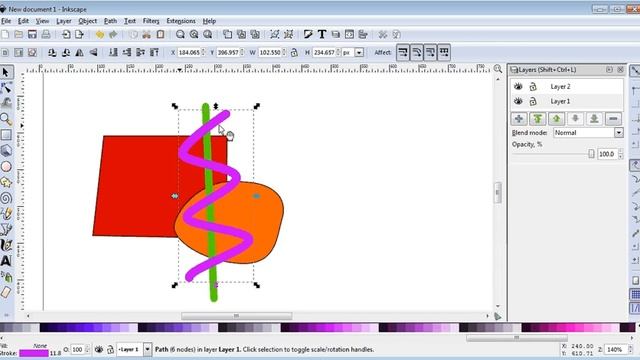The height and width of the screenshot is (360, 640).
Task: Lower current layer one step
Action: tap(575, 119)
